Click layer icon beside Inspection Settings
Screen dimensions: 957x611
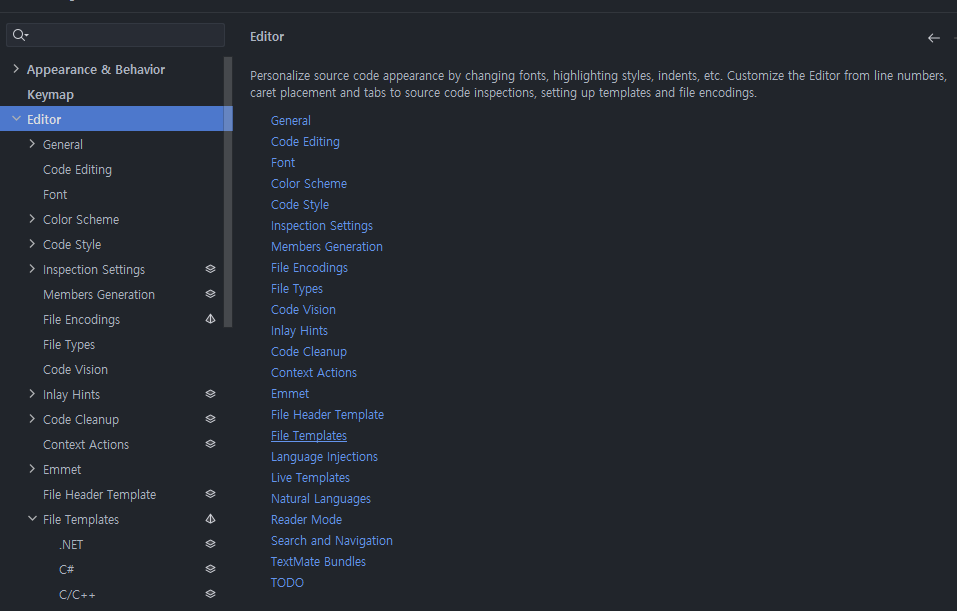click(x=211, y=269)
